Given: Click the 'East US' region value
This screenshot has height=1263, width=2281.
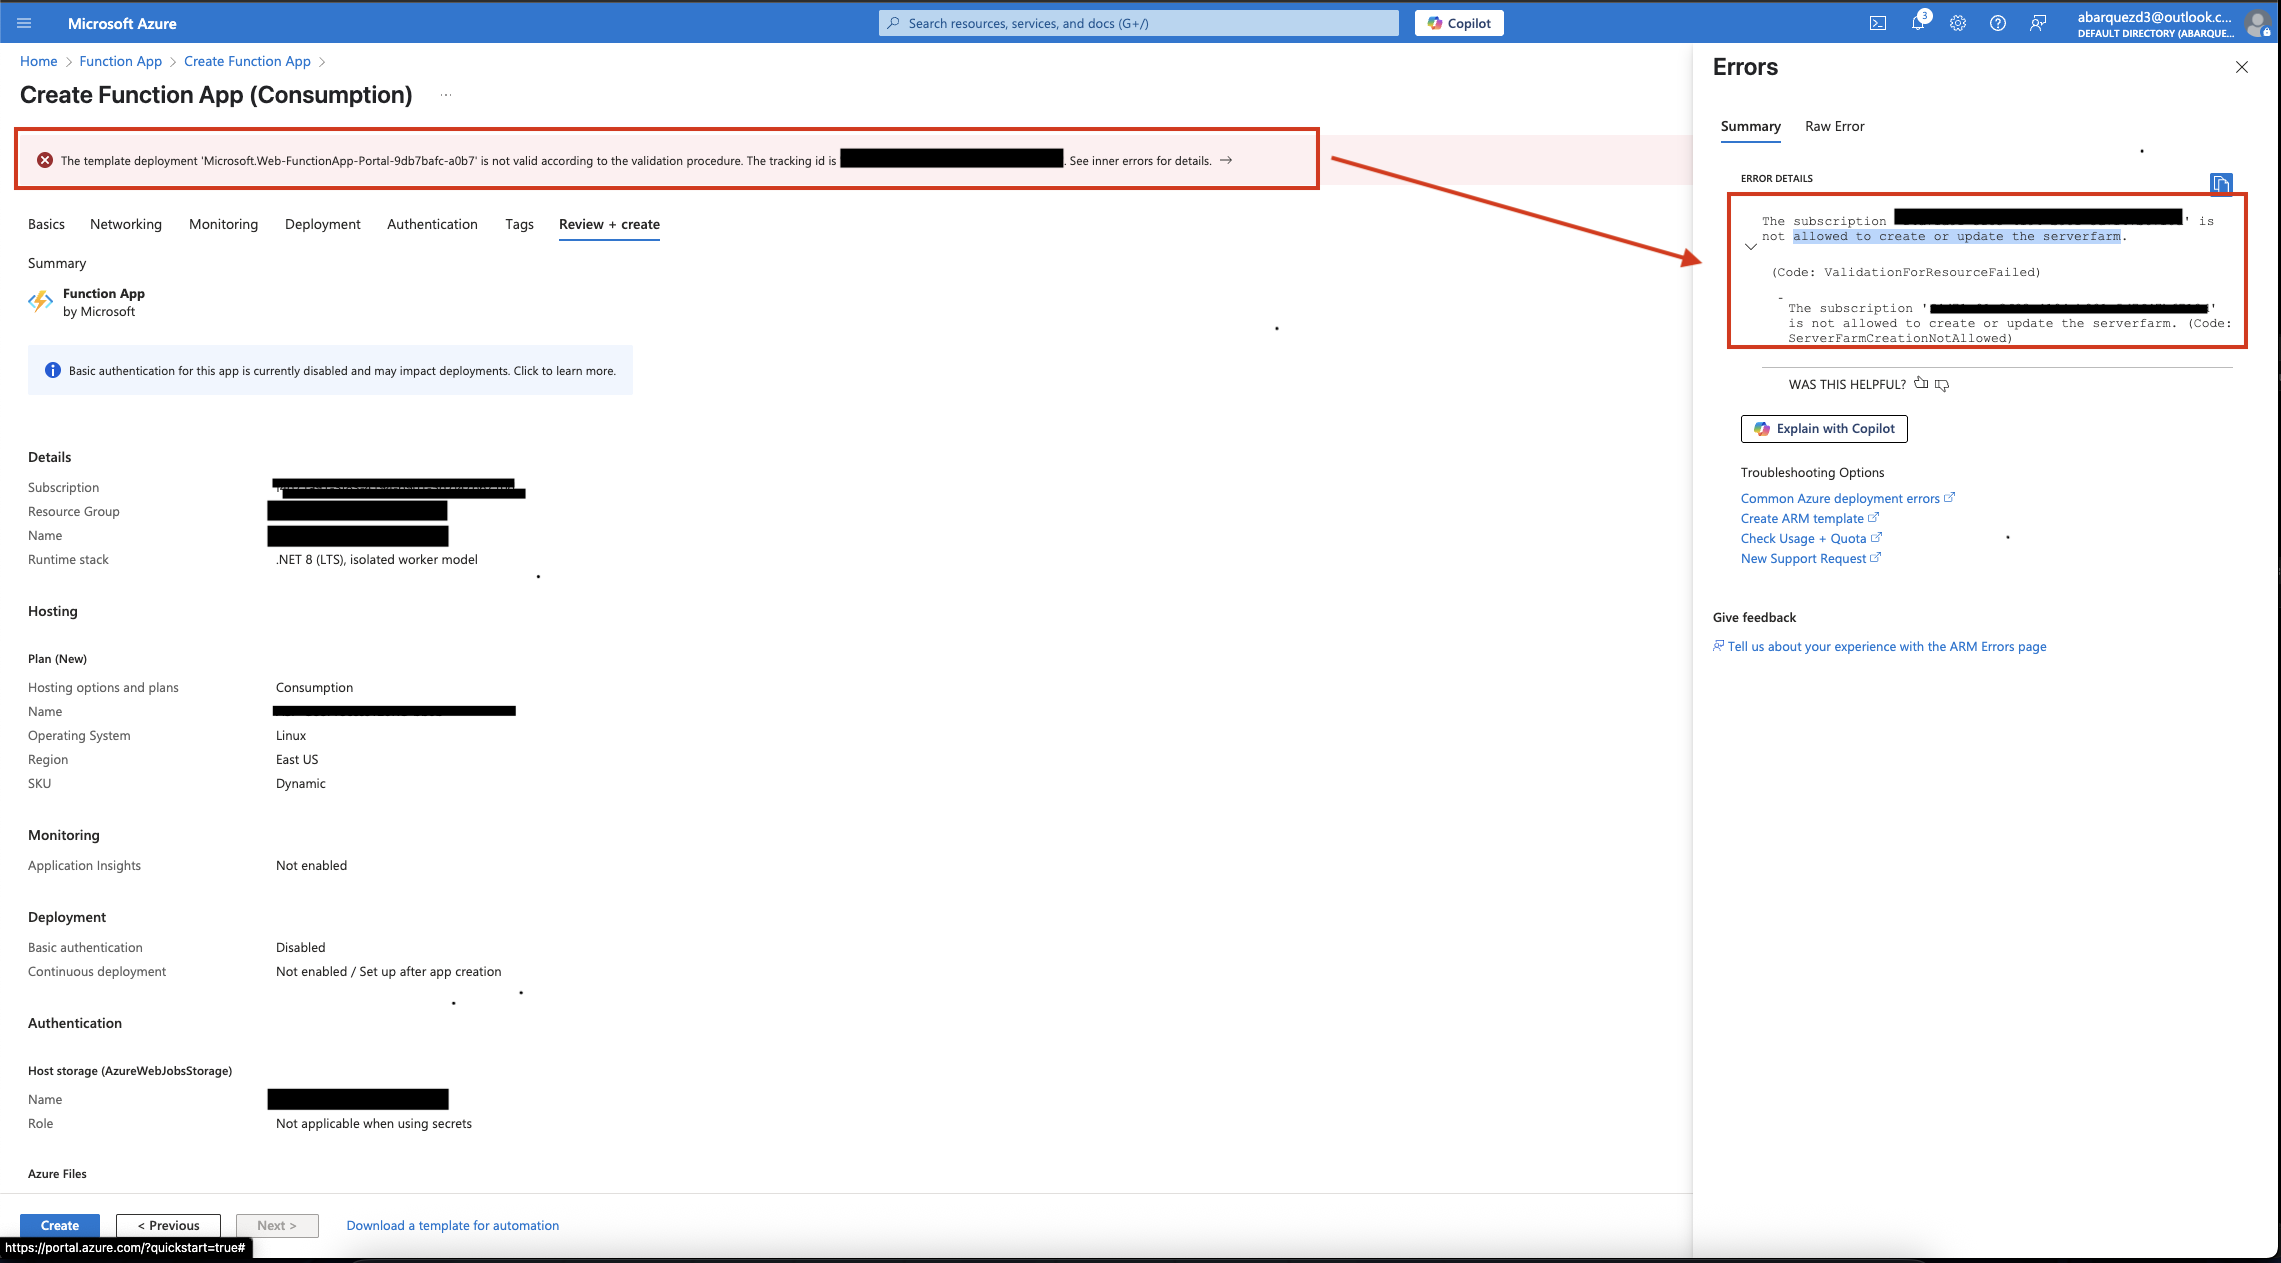Looking at the screenshot, I should (297, 759).
